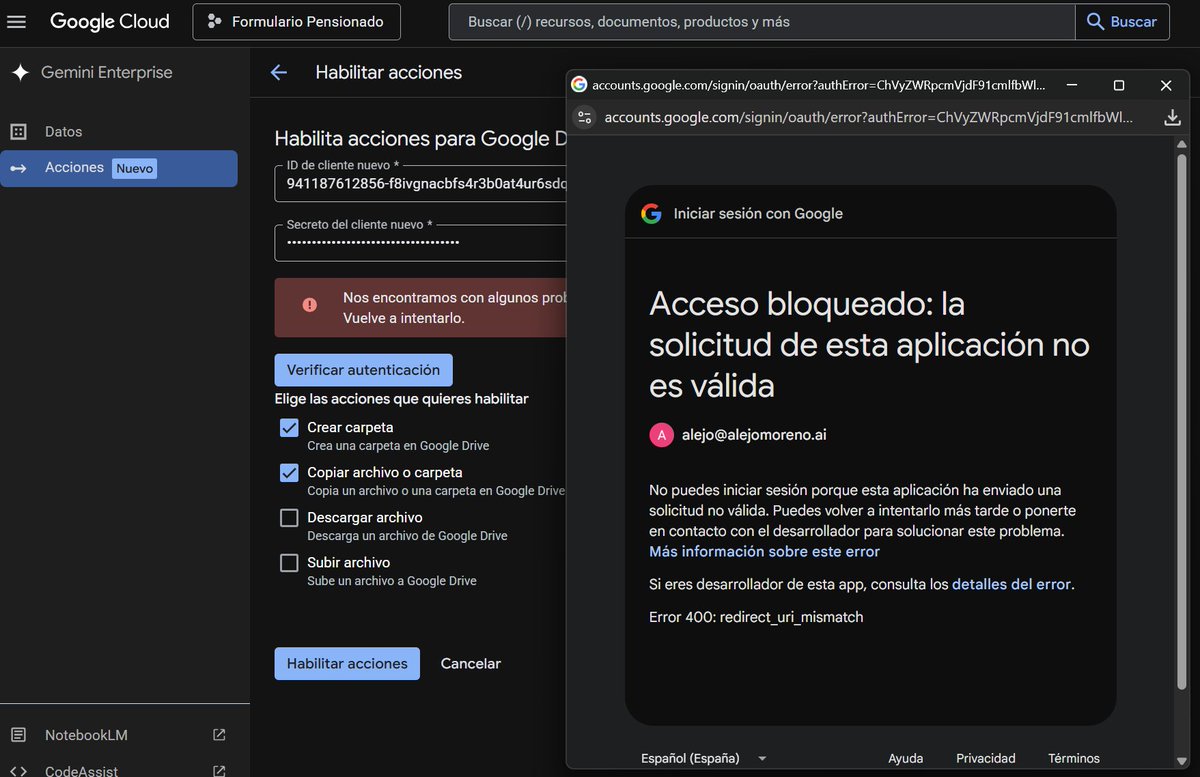Click the CodeAssist external link icon

tap(219, 770)
